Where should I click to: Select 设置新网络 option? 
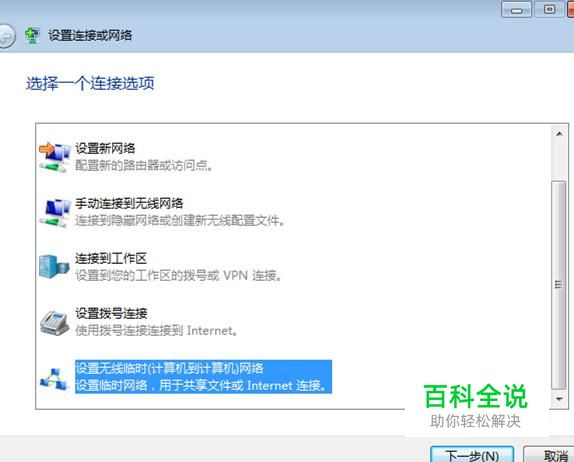pos(105,149)
